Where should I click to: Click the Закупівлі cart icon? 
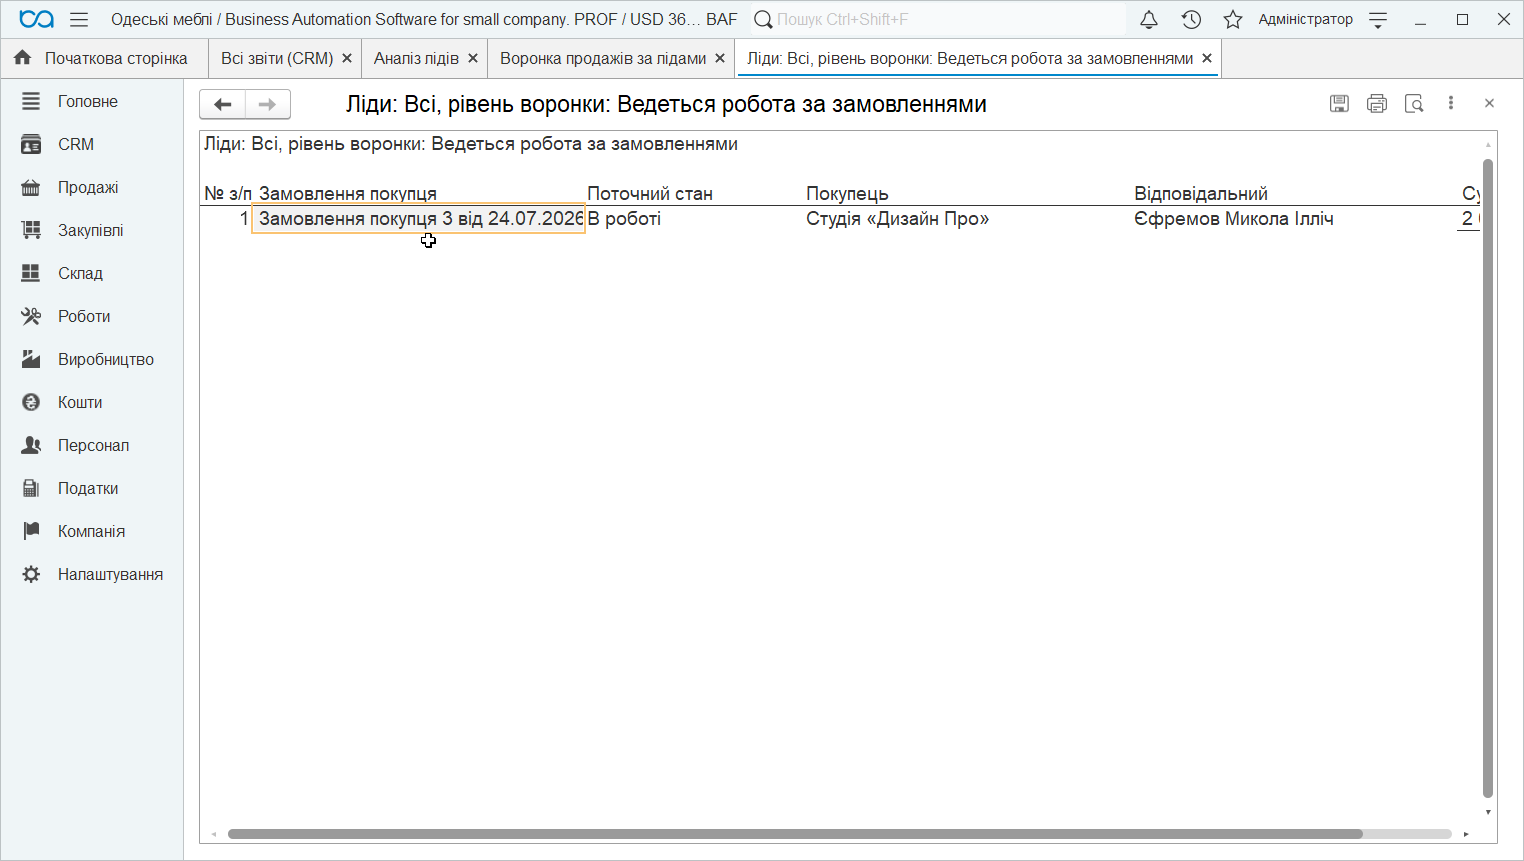(x=31, y=230)
